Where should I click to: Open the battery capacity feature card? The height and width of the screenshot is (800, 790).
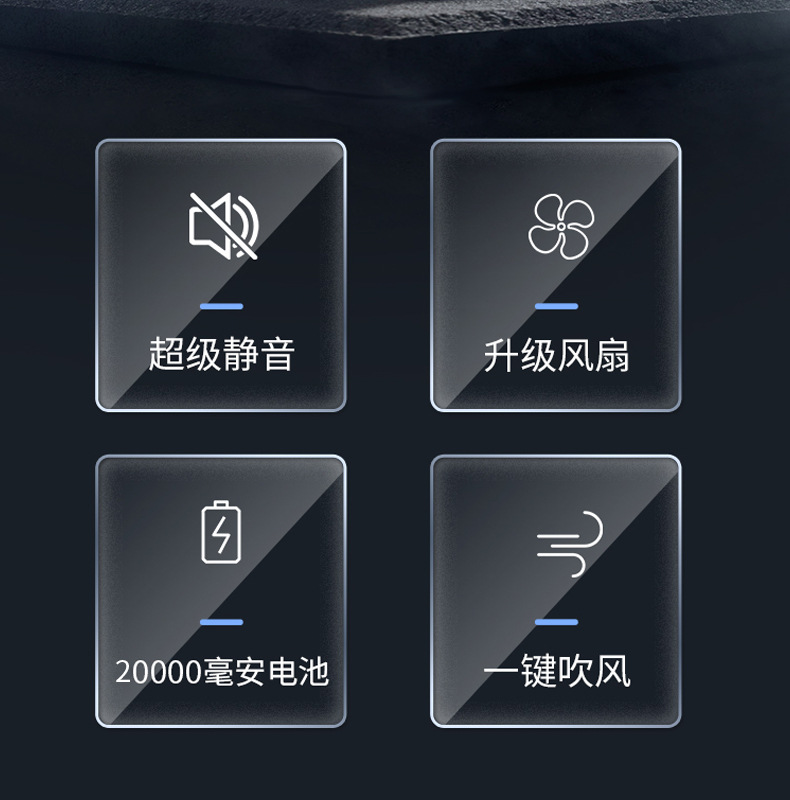(x=221, y=591)
